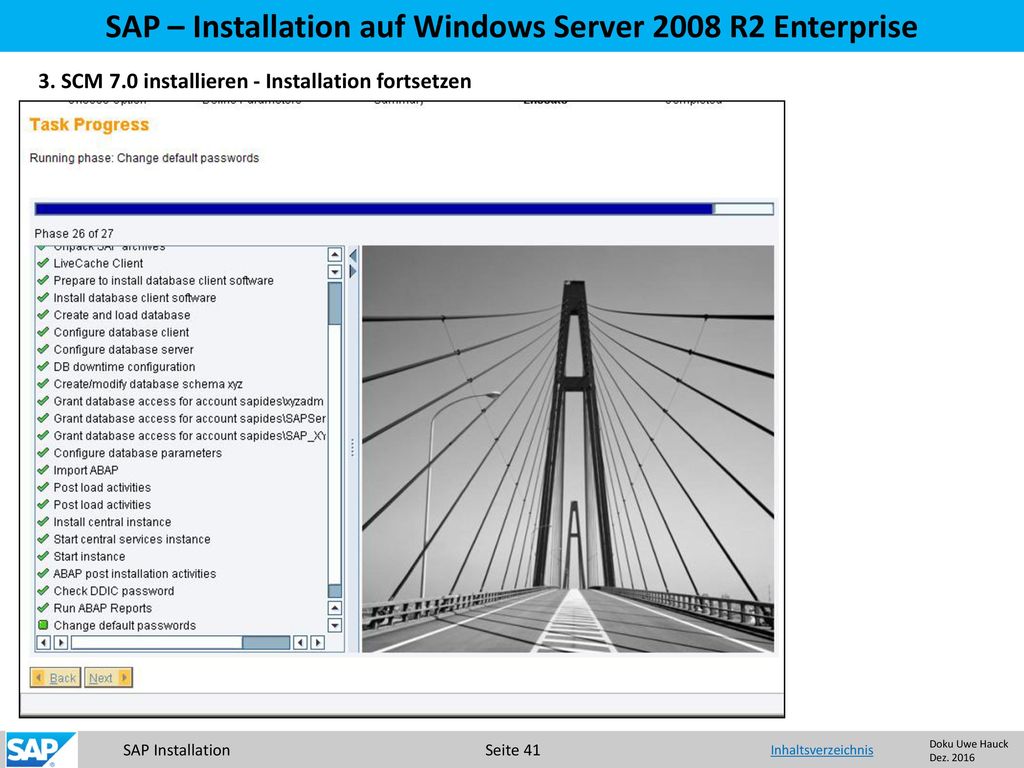The height and width of the screenshot is (768, 1024).
Task: Select Install database client software row
Action: tap(135, 298)
